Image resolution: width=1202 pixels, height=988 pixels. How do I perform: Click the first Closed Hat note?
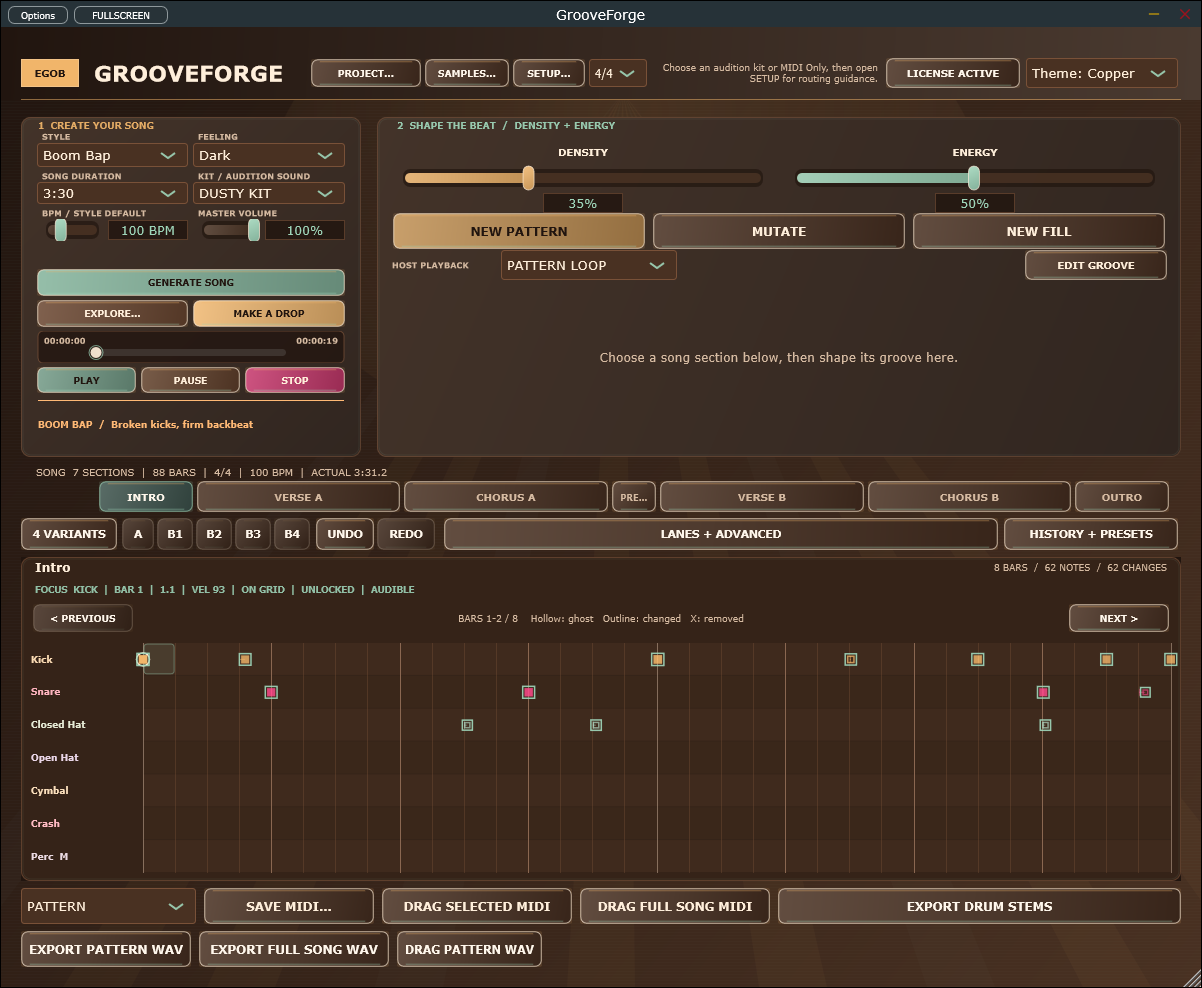(x=467, y=725)
